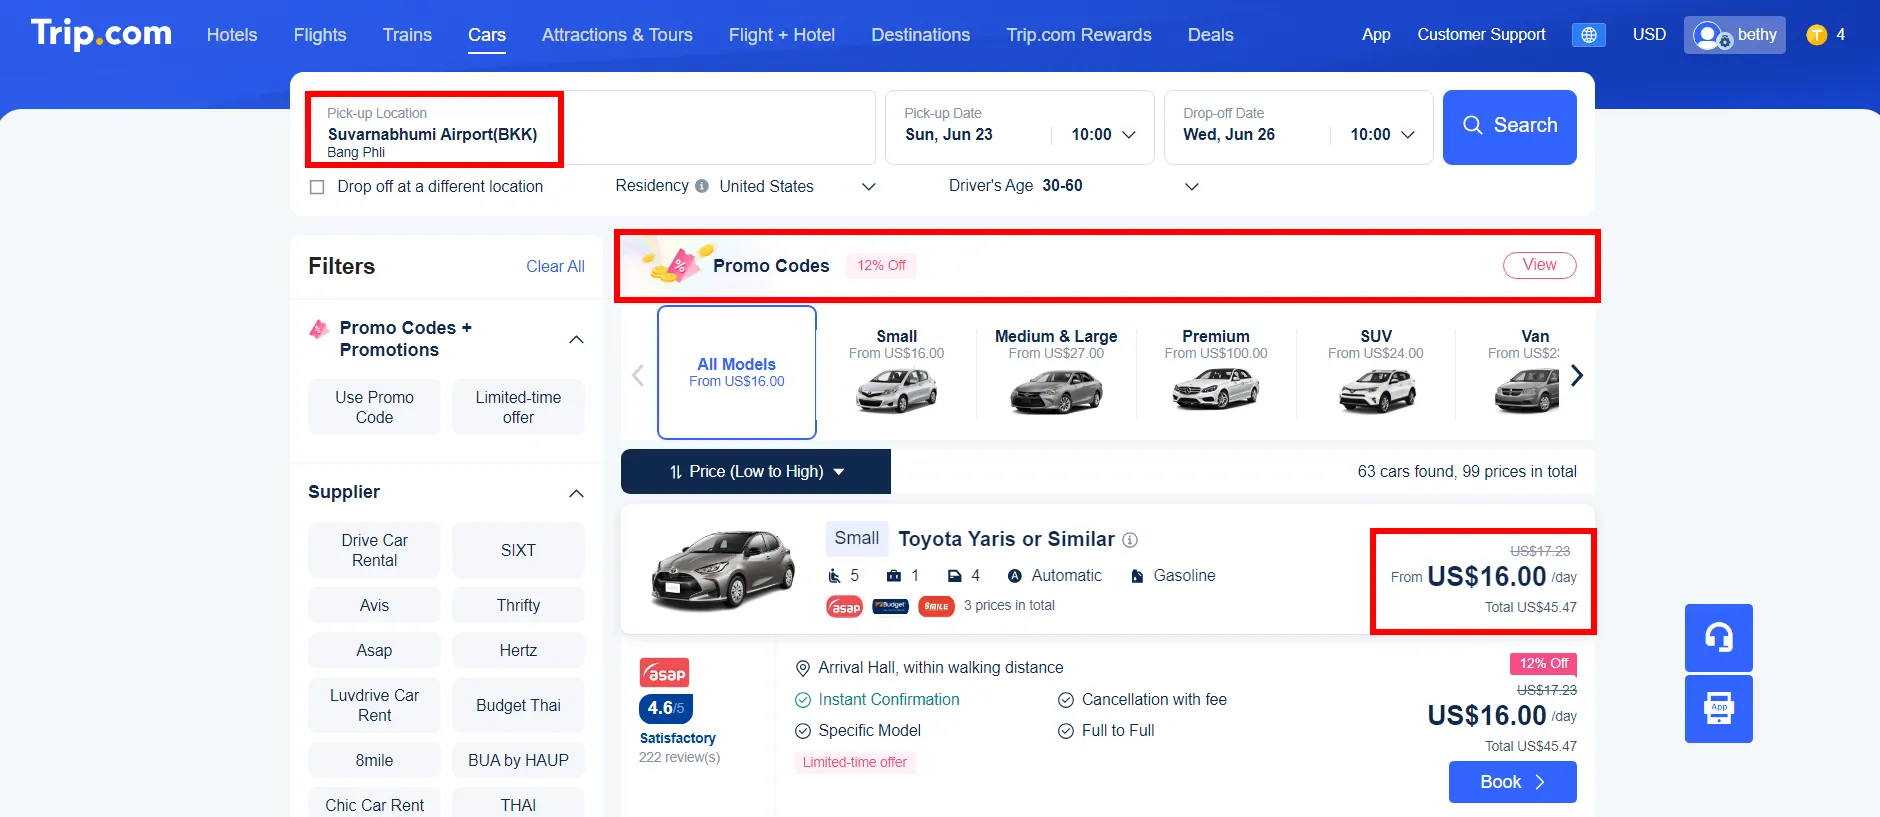This screenshot has width=1880, height=817.
Task: Open Price (Low to High) sort dropdown
Action: [756, 472]
